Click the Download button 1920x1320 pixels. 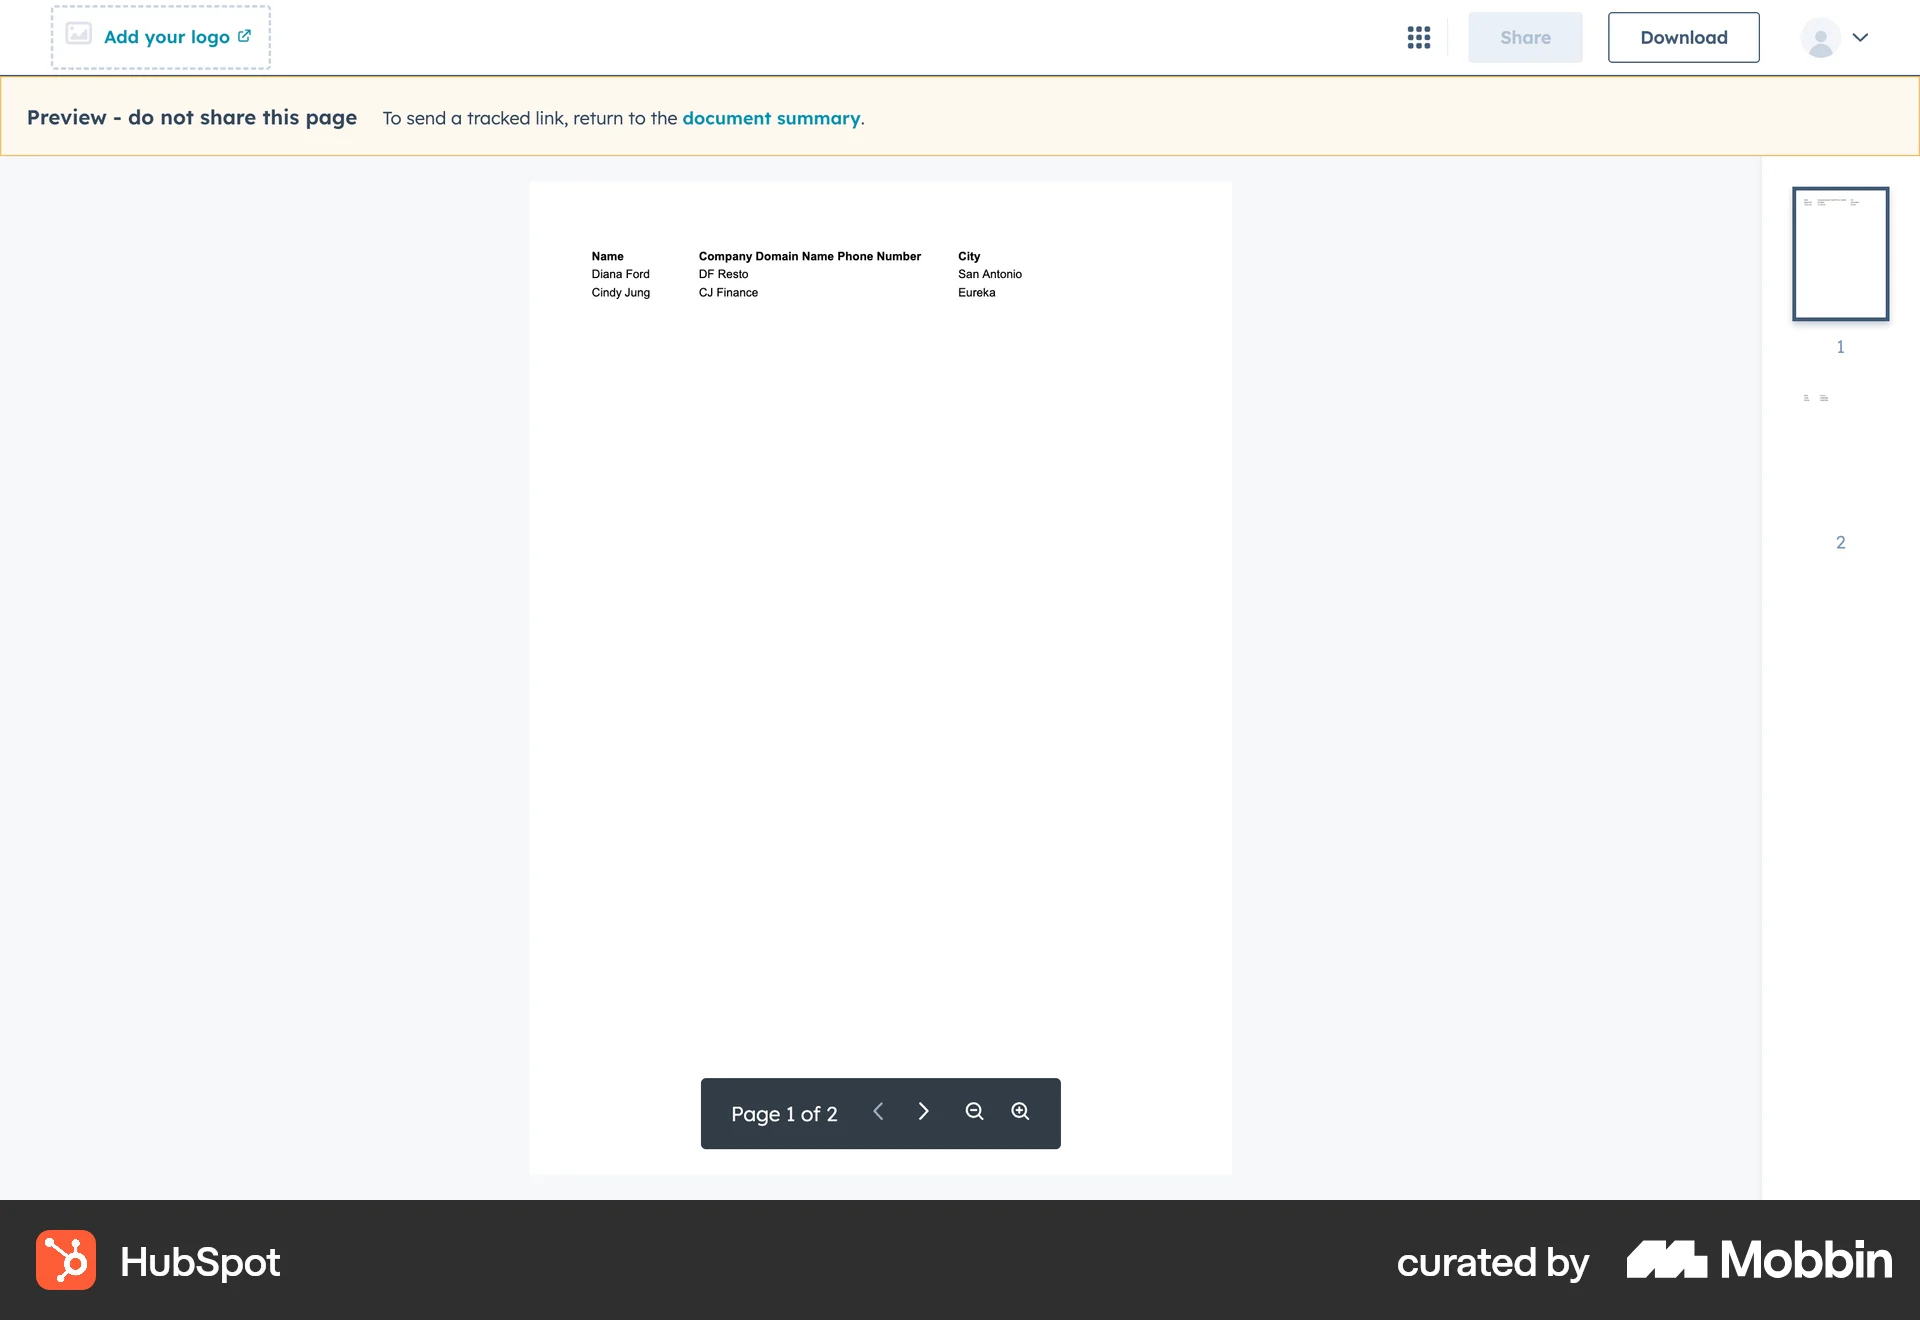tap(1683, 37)
